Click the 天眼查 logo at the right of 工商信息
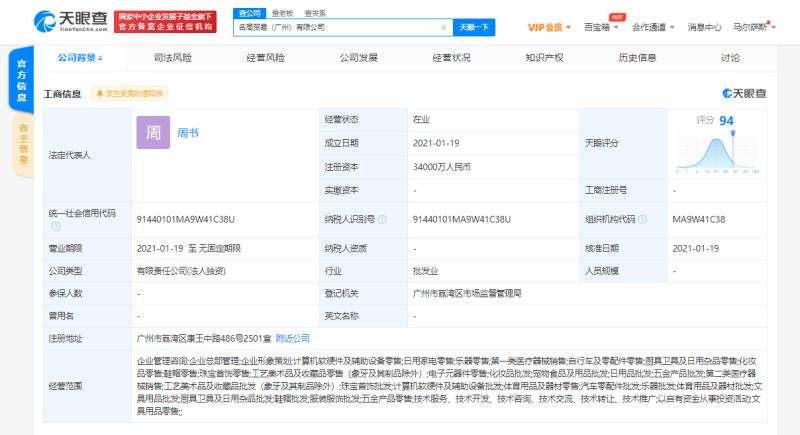 (744, 93)
